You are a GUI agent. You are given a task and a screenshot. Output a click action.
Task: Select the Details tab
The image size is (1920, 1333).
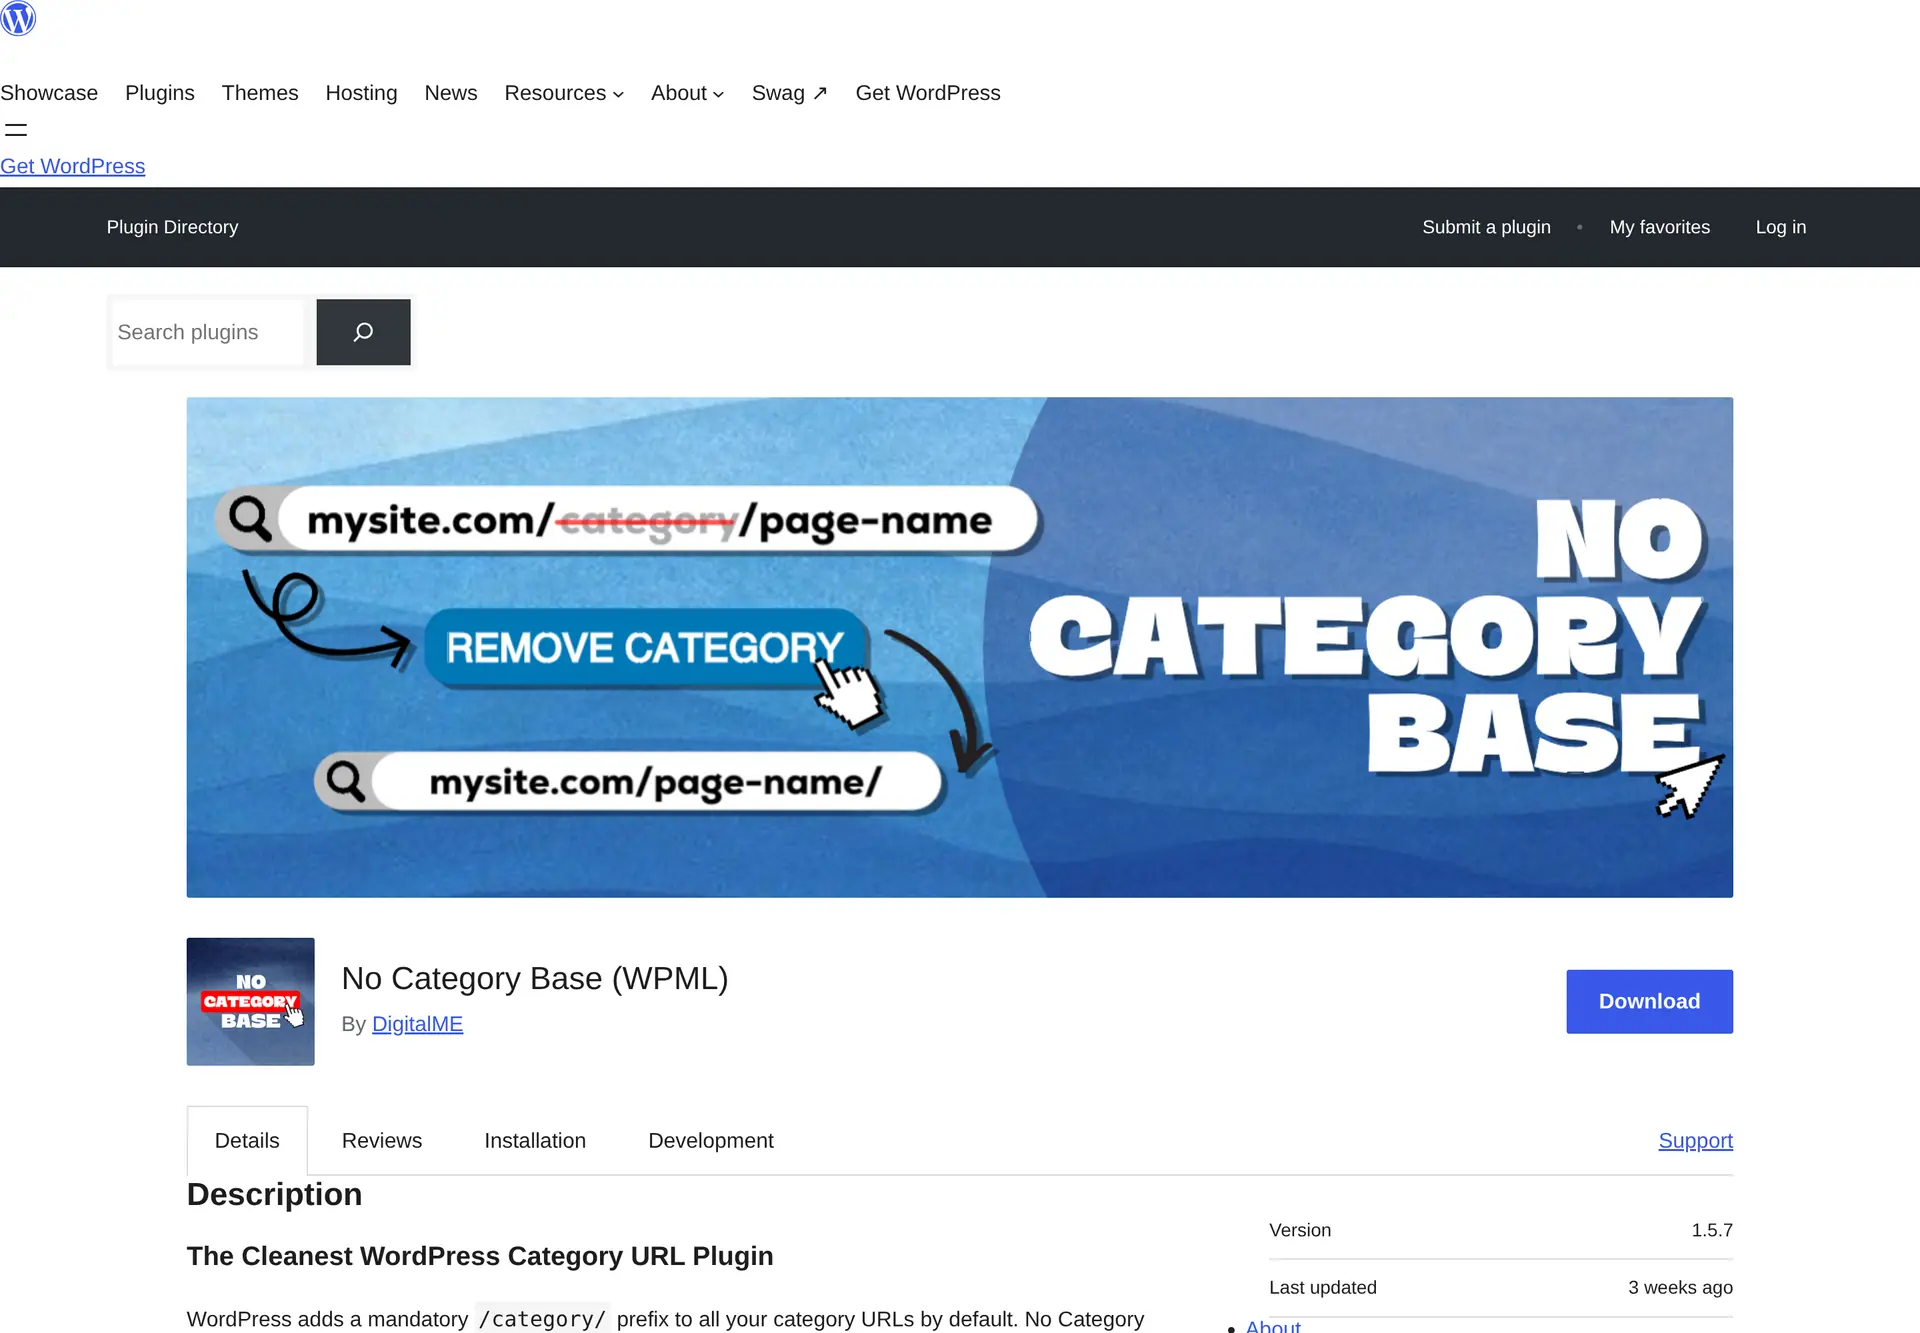click(x=247, y=1141)
